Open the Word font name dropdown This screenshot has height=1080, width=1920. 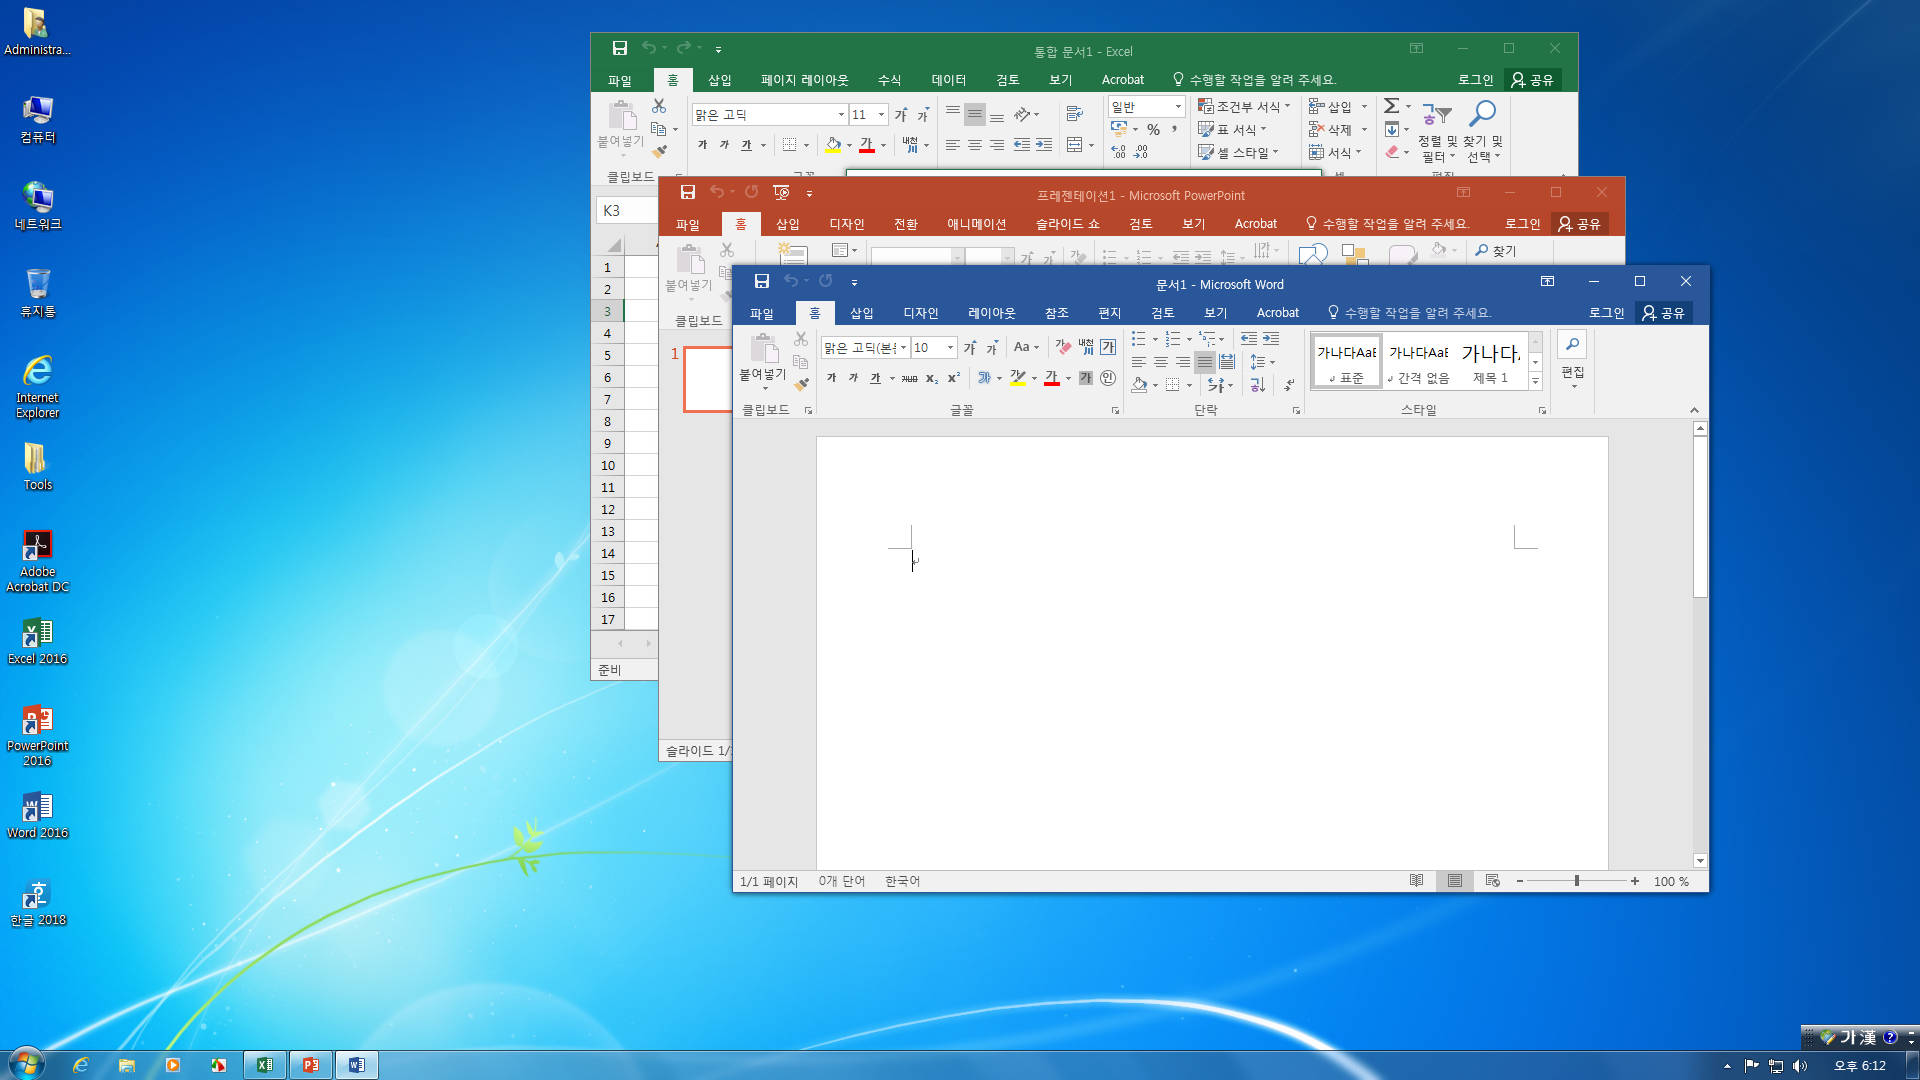tap(903, 348)
